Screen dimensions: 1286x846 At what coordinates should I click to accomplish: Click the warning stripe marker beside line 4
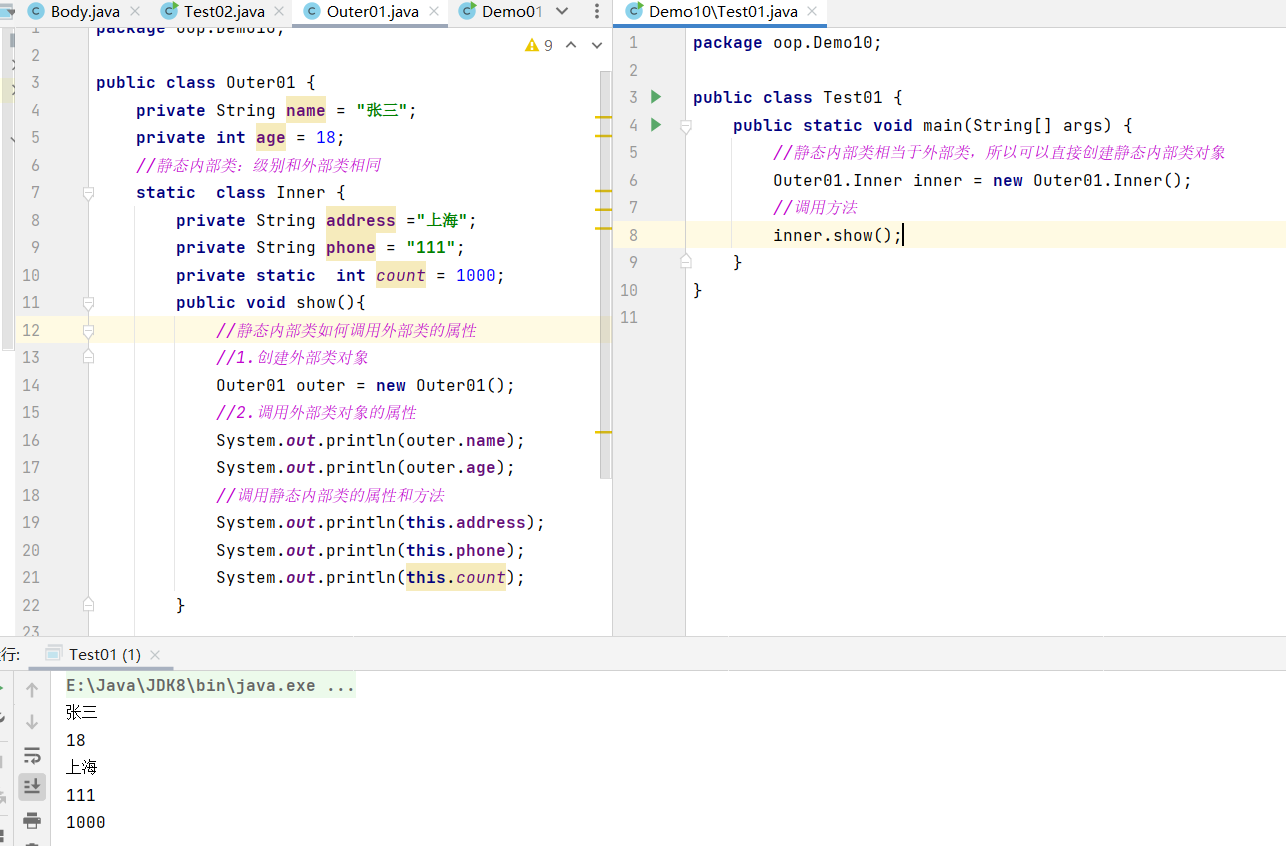603,117
